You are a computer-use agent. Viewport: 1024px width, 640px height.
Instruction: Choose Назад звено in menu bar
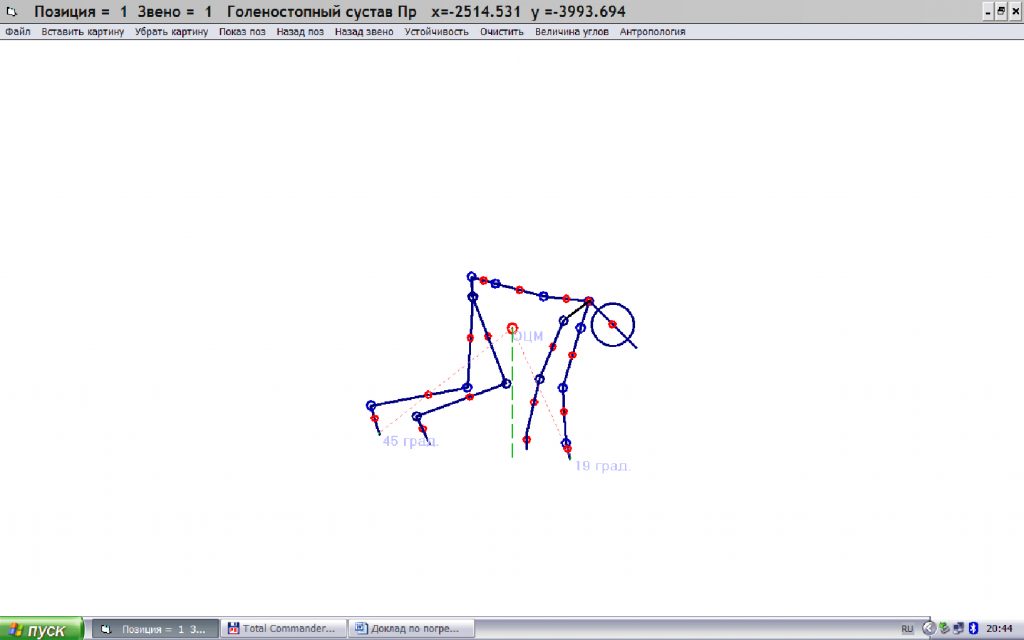[x=364, y=32]
